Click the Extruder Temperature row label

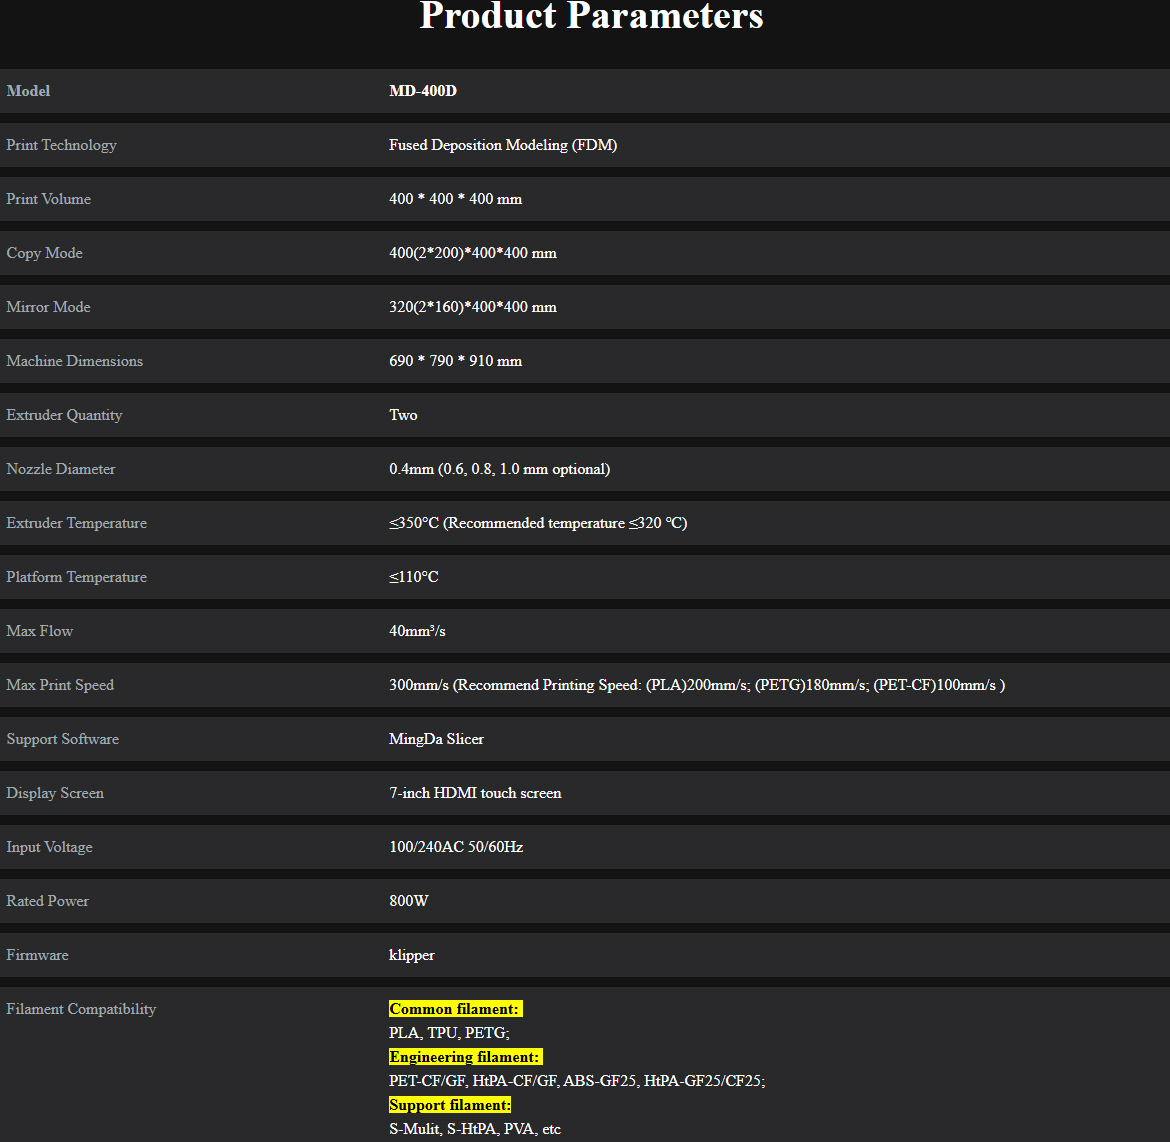click(x=76, y=523)
